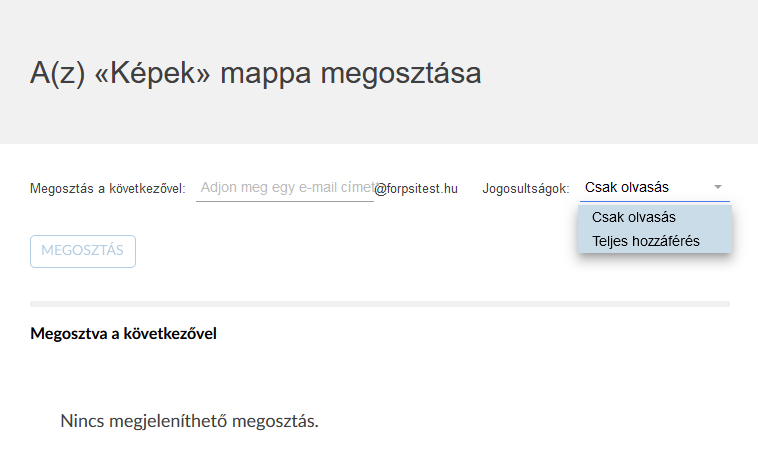Click the @forpsitest.hu domain suffix text
The image size is (758, 456).
point(416,189)
